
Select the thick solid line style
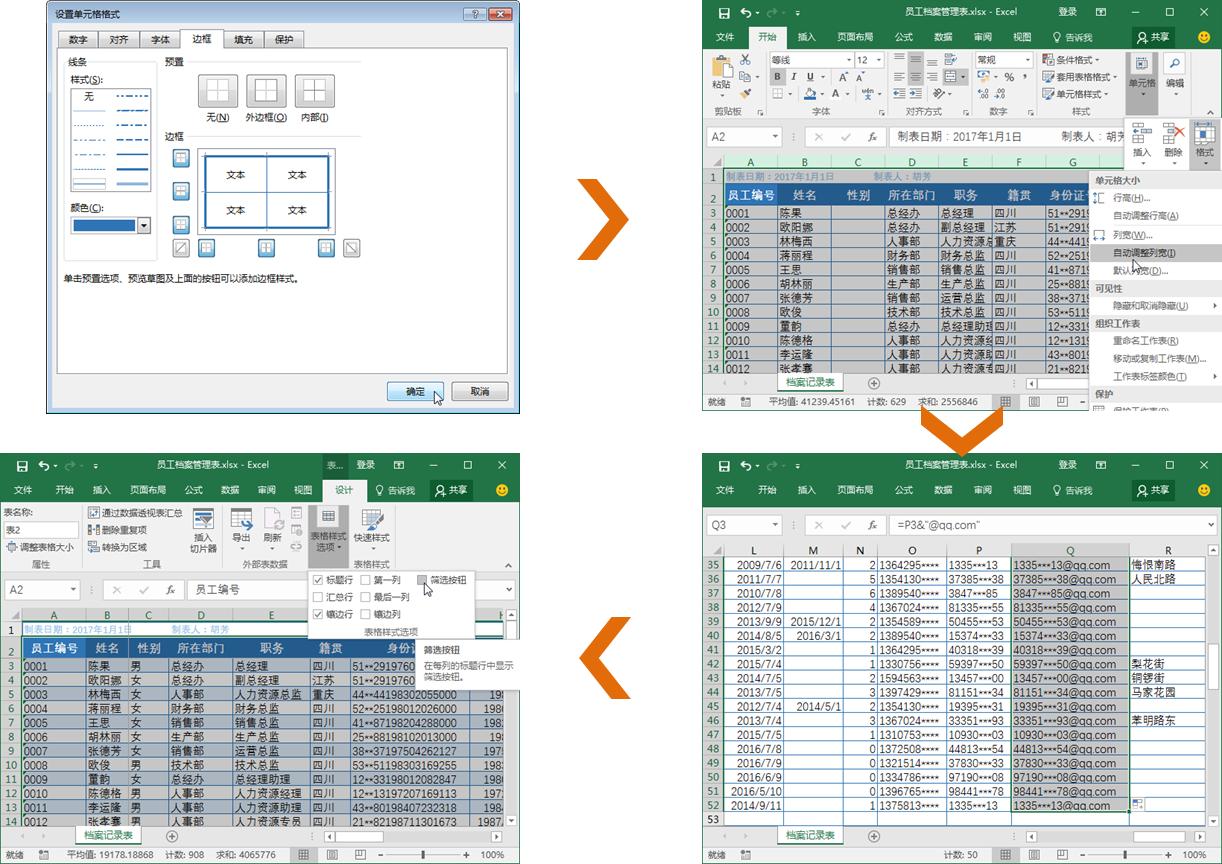tap(132, 169)
